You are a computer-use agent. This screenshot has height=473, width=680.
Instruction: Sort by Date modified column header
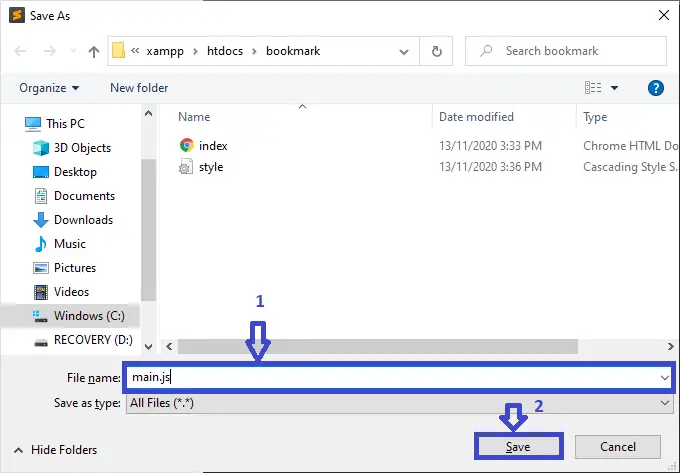(476, 117)
